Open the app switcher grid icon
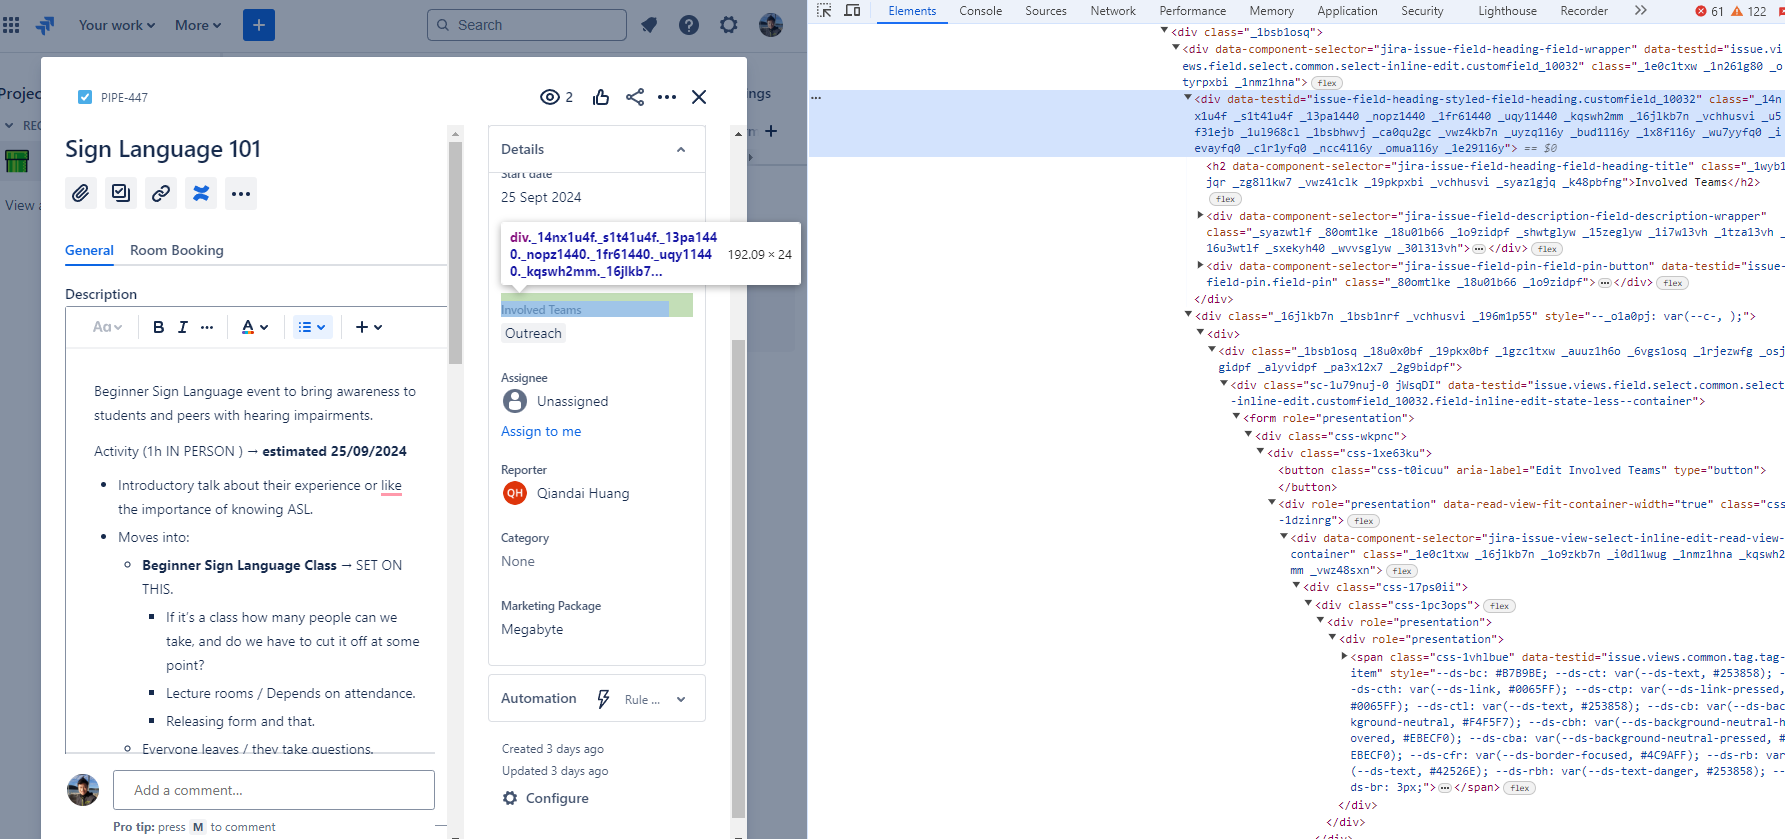The image size is (1785, 839). [x=11, y=25]
